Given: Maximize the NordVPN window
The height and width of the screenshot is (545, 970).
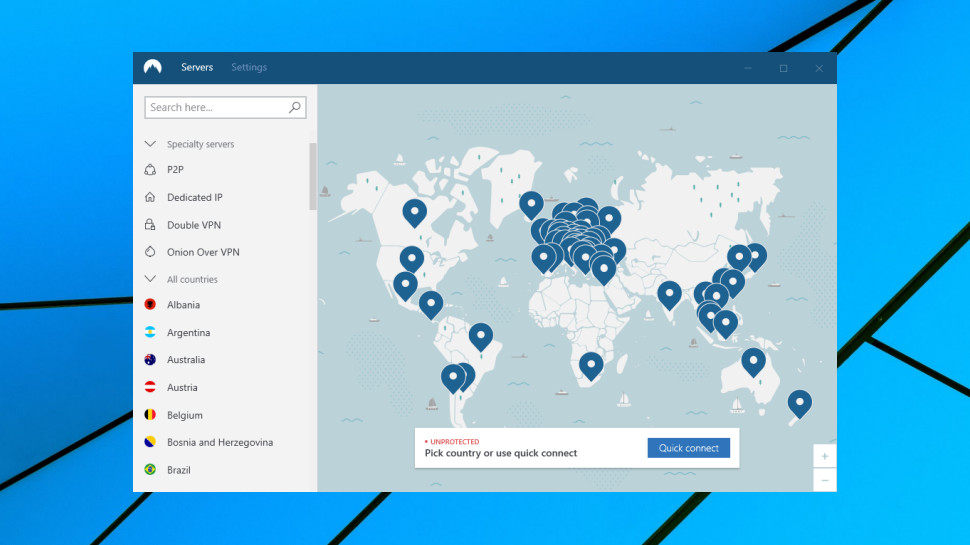Looking at the screenshot, I should (783, 68).
